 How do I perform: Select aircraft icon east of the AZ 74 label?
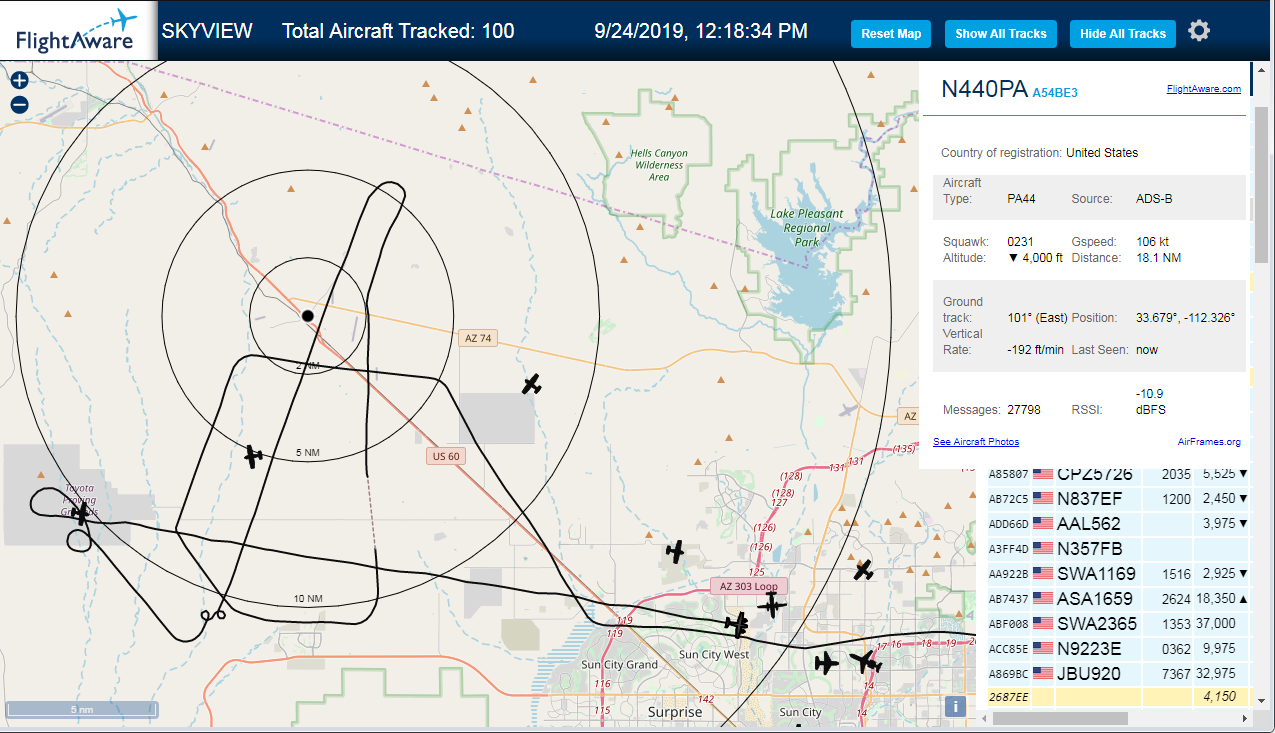point(532,384)
